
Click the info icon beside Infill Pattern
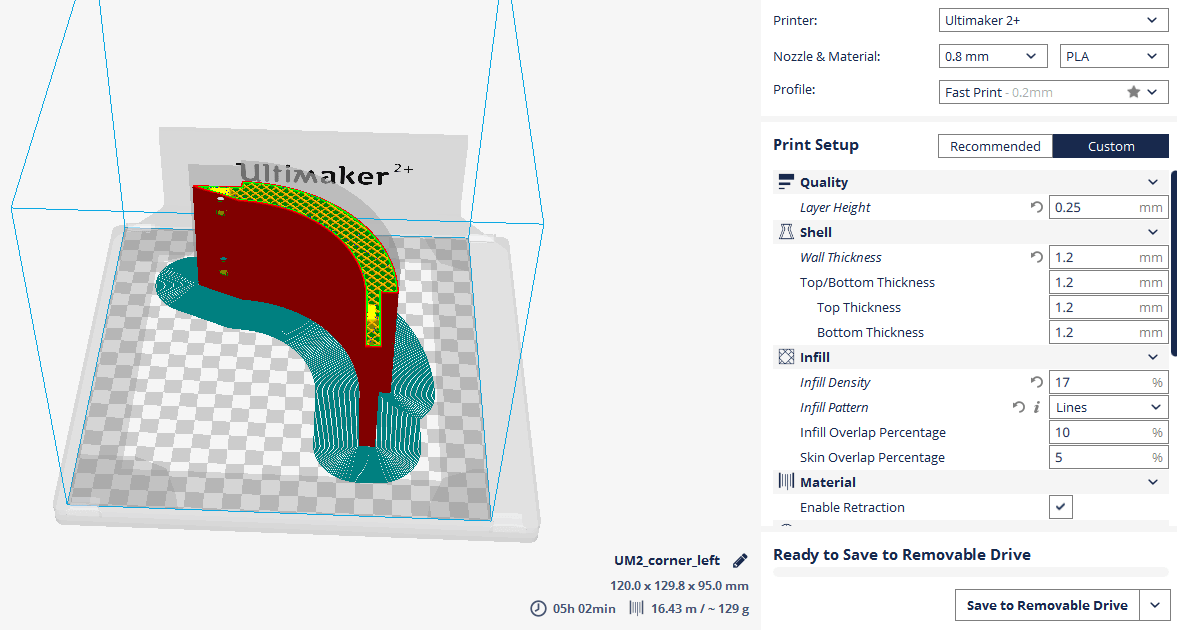[x=1036, y=407]
